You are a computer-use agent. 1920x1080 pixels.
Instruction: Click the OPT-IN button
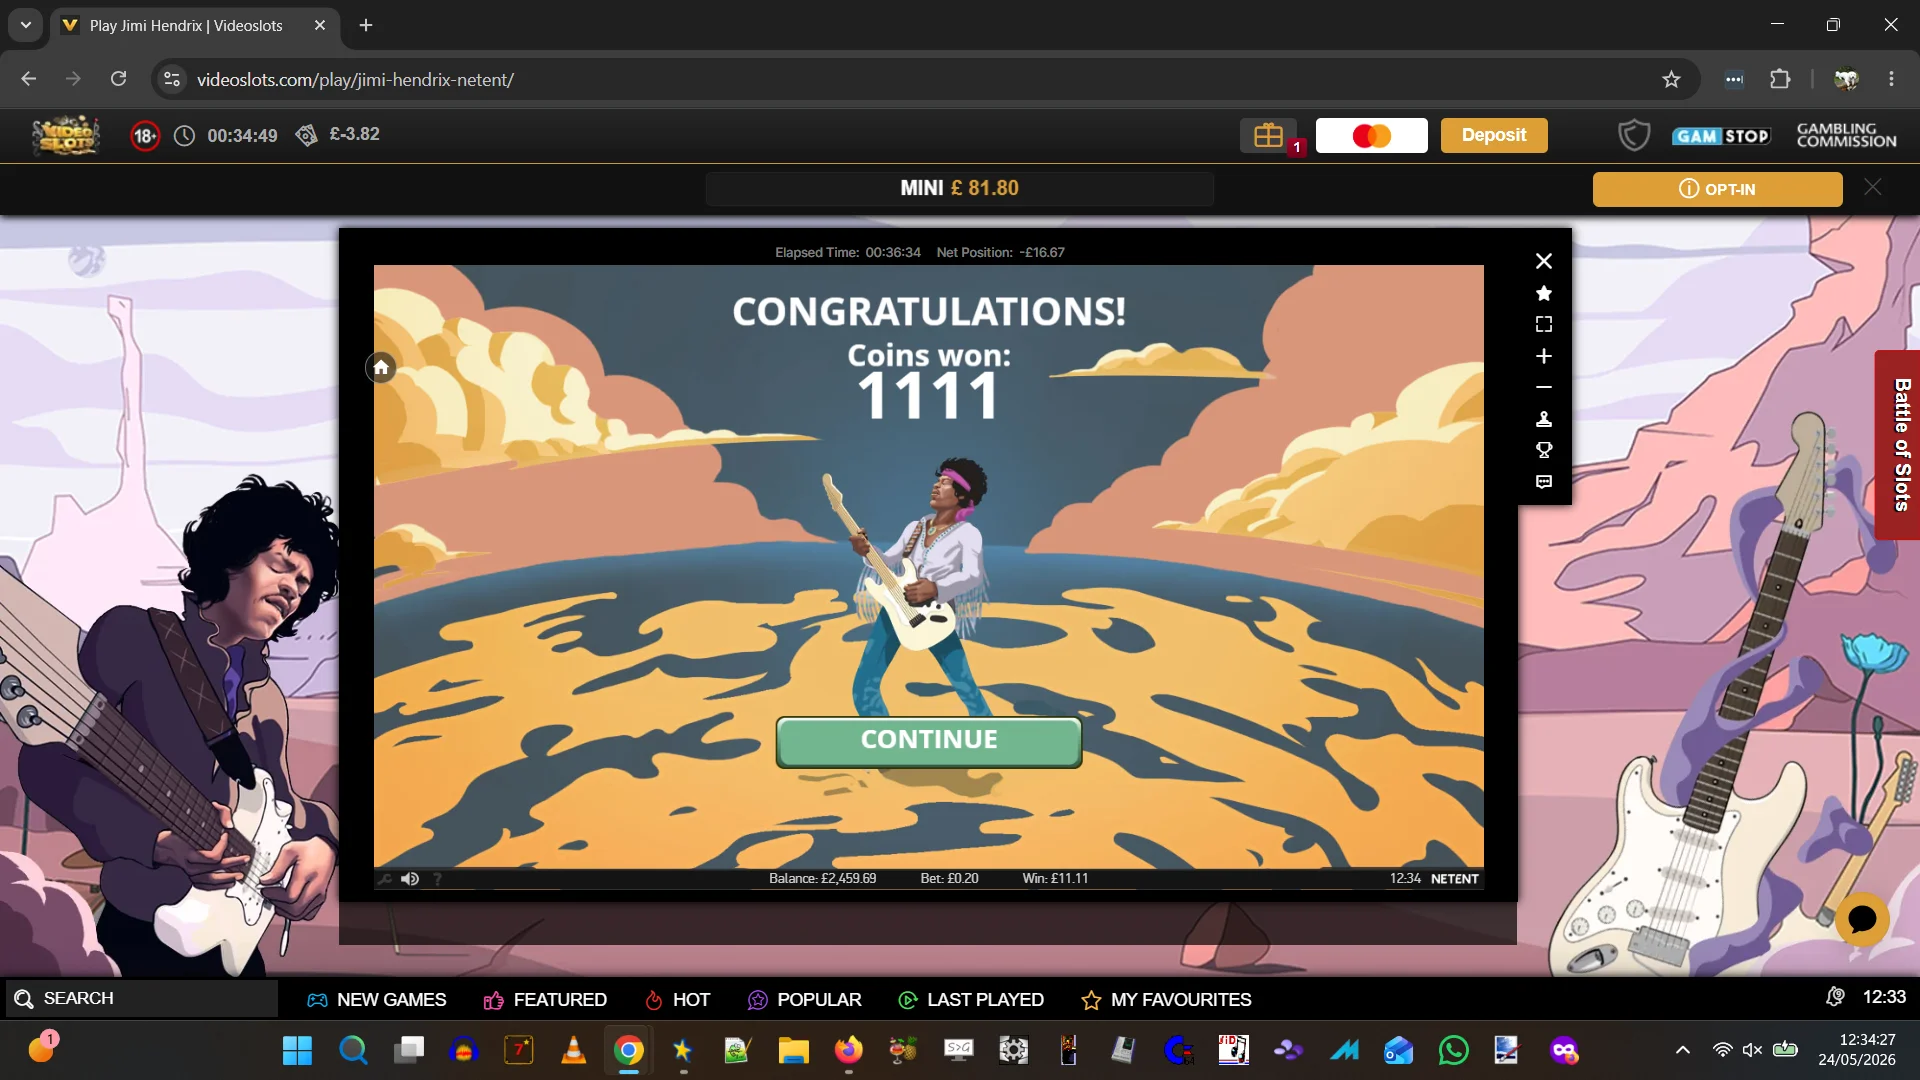click(x=1717, y=189)
